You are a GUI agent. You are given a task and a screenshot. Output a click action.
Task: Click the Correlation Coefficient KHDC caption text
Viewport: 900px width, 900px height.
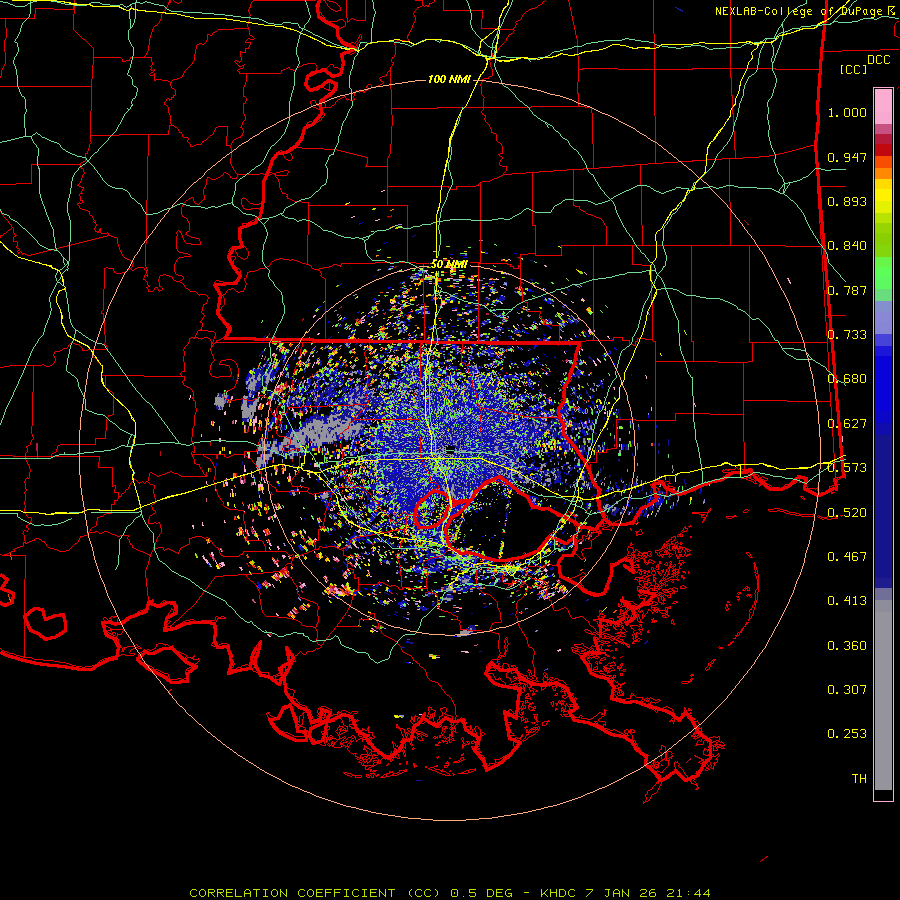coord(449,893)
